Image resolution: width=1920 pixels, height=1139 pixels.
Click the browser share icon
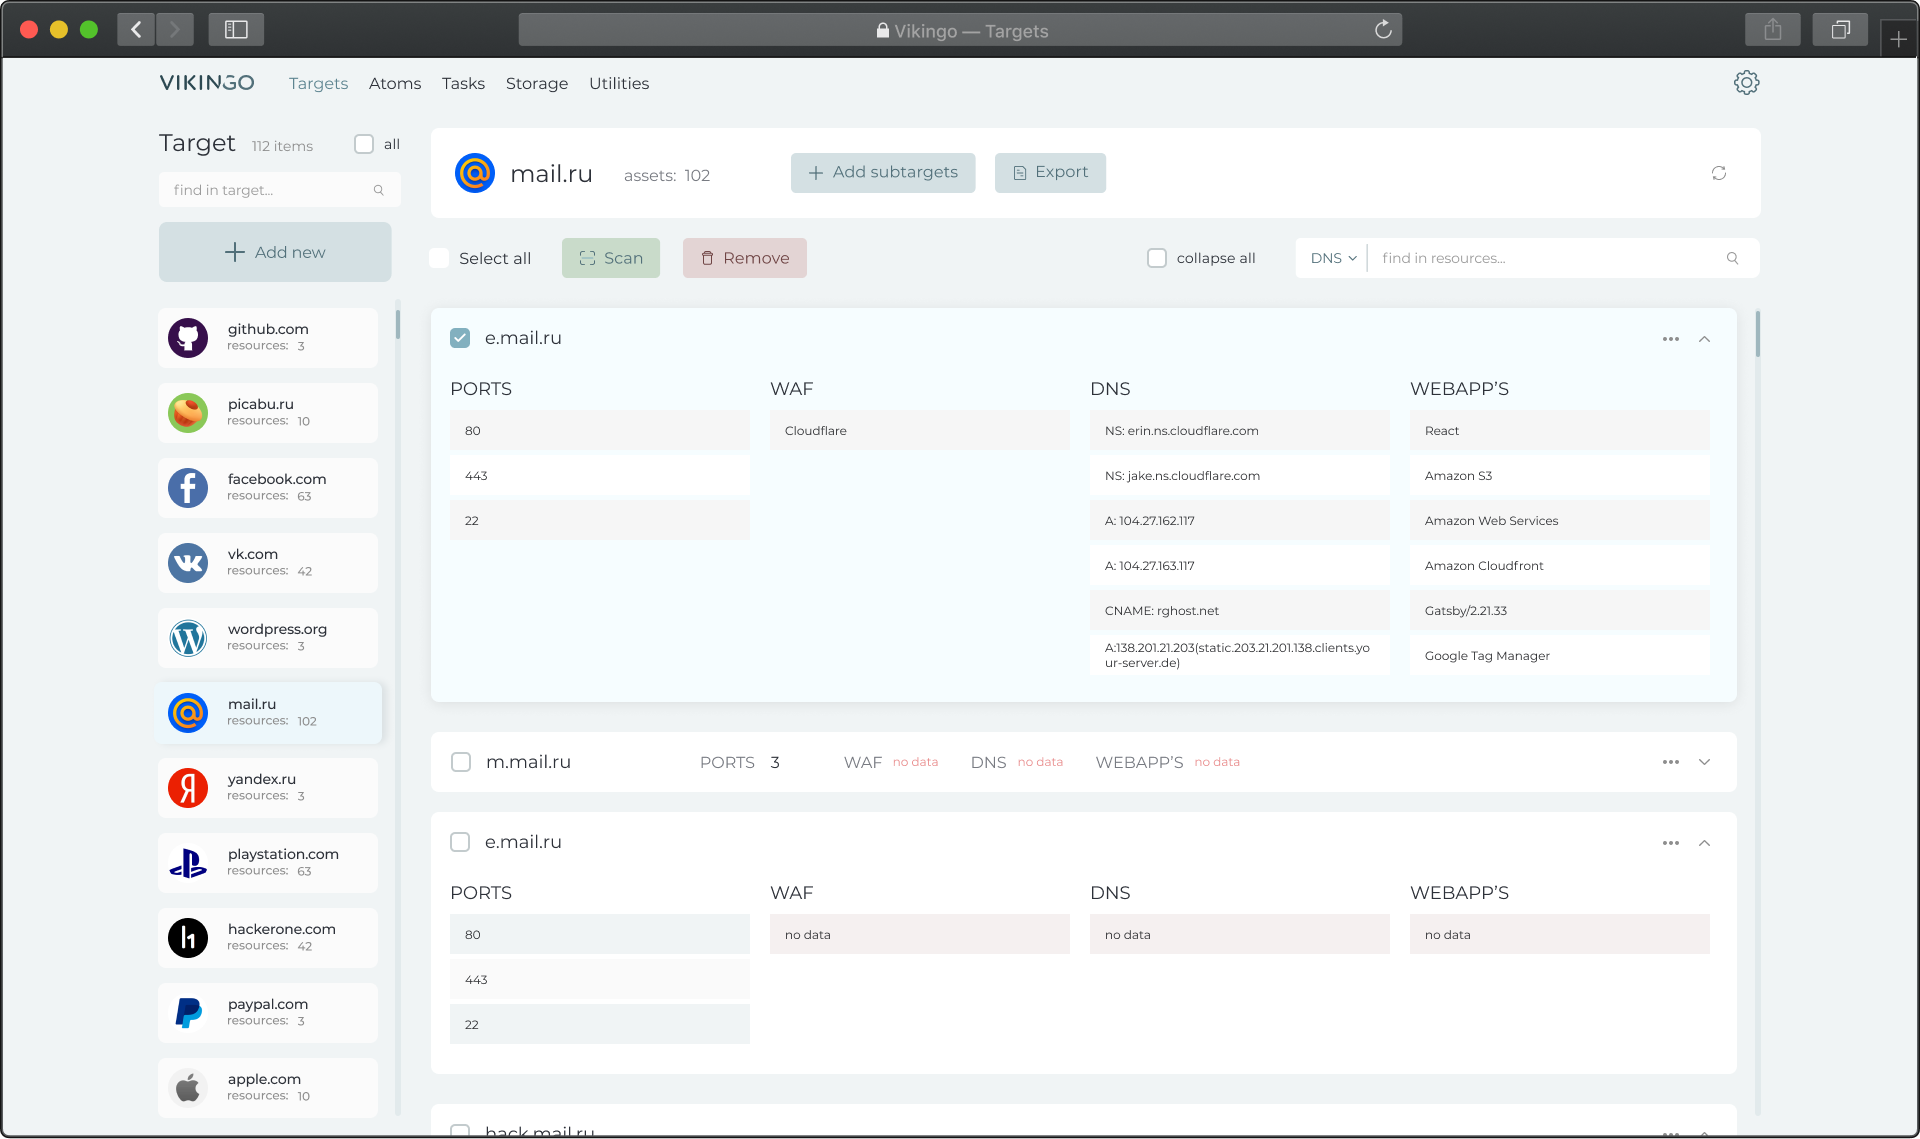[1772, 30]
